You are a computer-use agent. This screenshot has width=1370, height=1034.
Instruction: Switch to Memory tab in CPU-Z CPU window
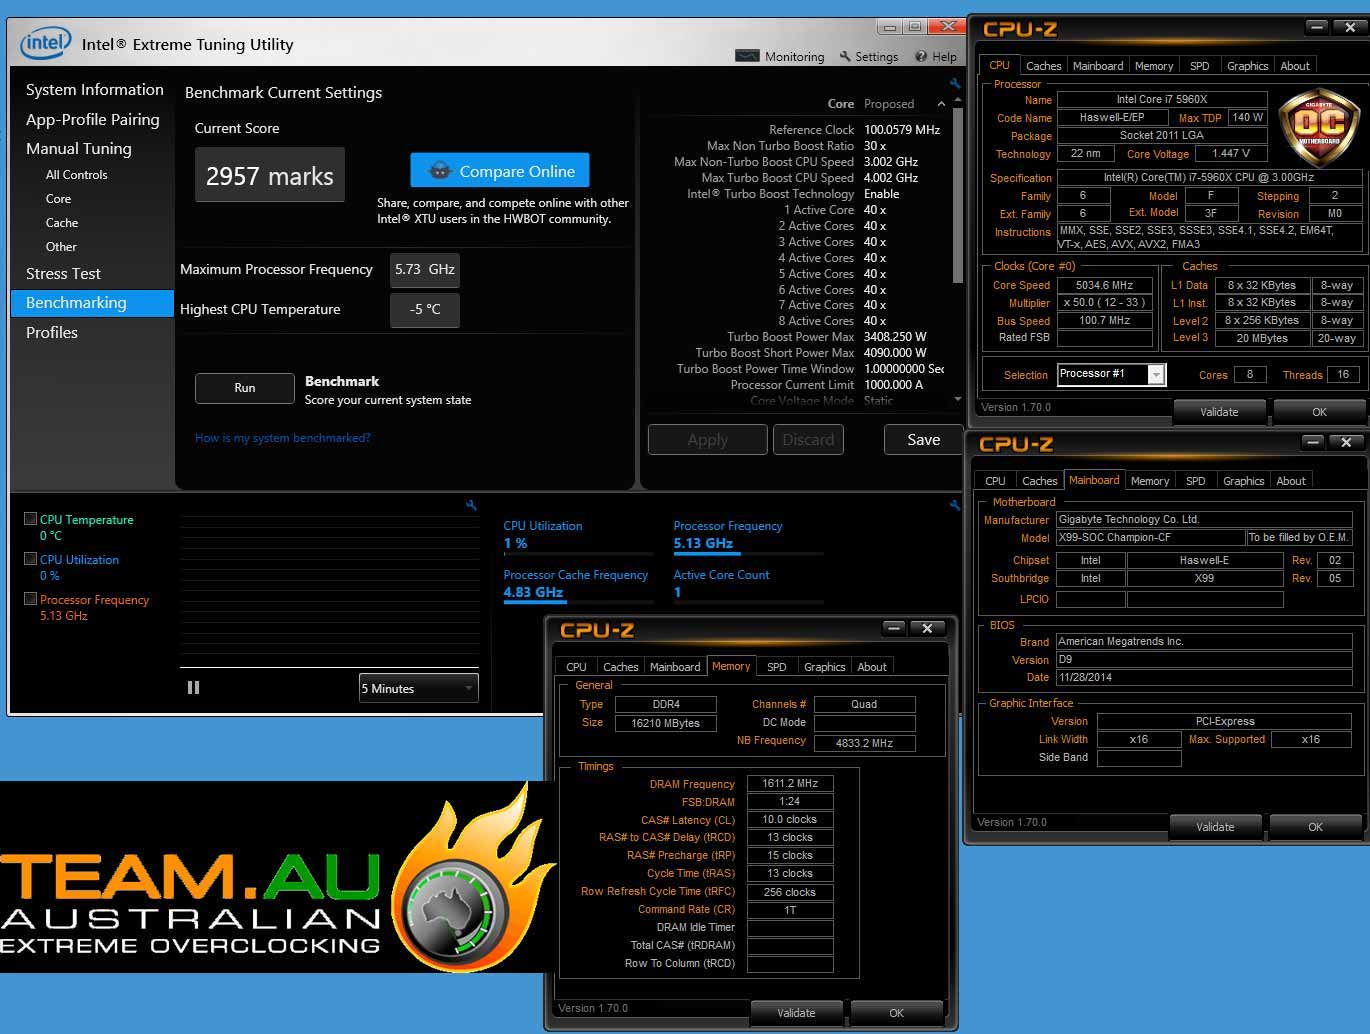click(x=1154, y=66)
